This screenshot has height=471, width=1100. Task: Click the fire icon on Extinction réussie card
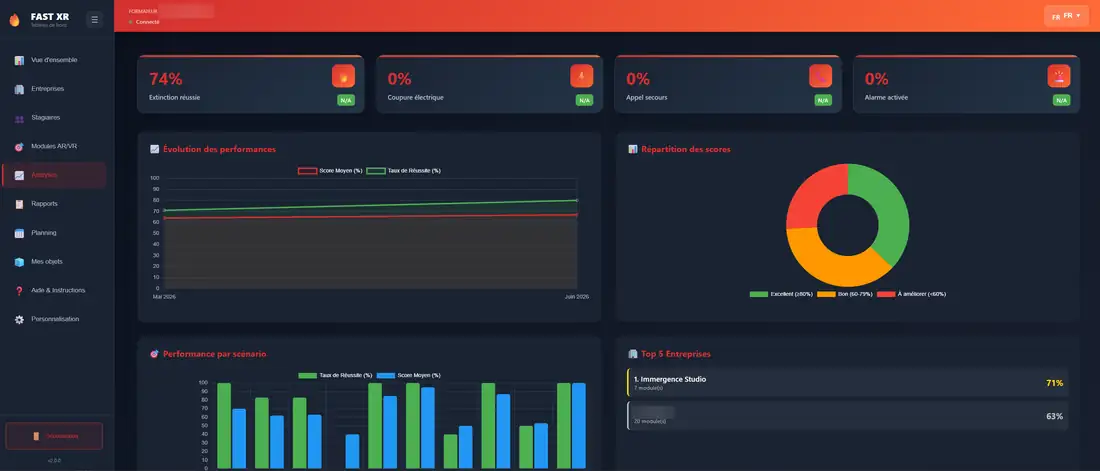click(344, 76)
